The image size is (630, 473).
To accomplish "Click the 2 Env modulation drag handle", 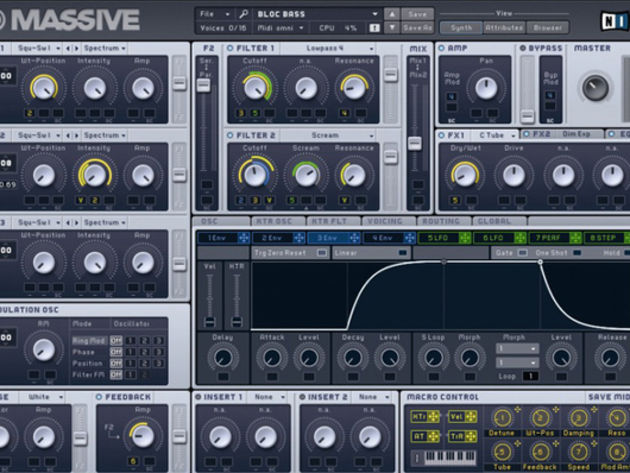I will click(x=299, y=238).
